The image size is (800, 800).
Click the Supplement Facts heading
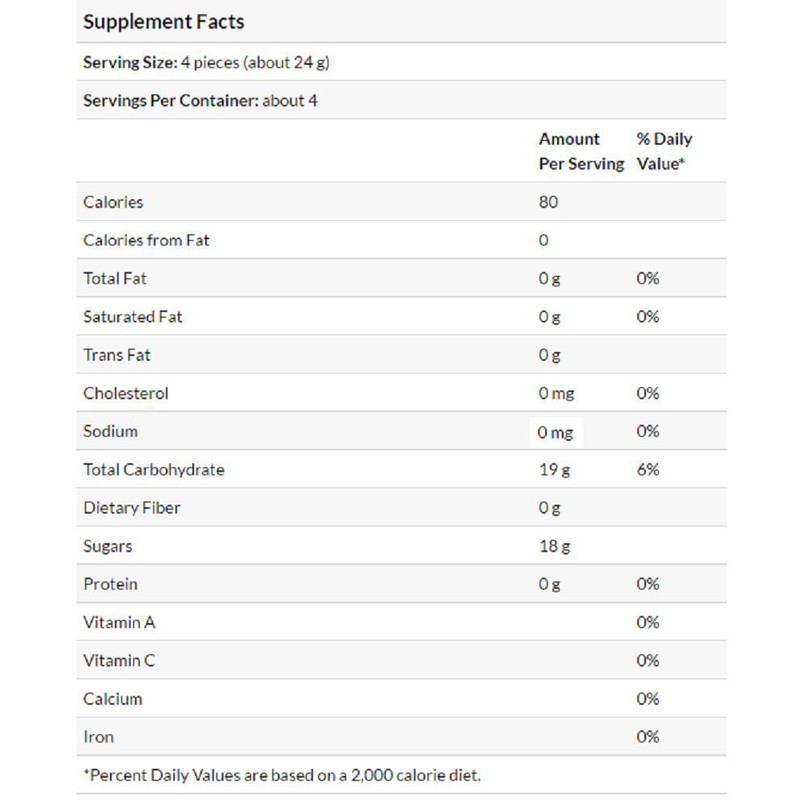163,21
